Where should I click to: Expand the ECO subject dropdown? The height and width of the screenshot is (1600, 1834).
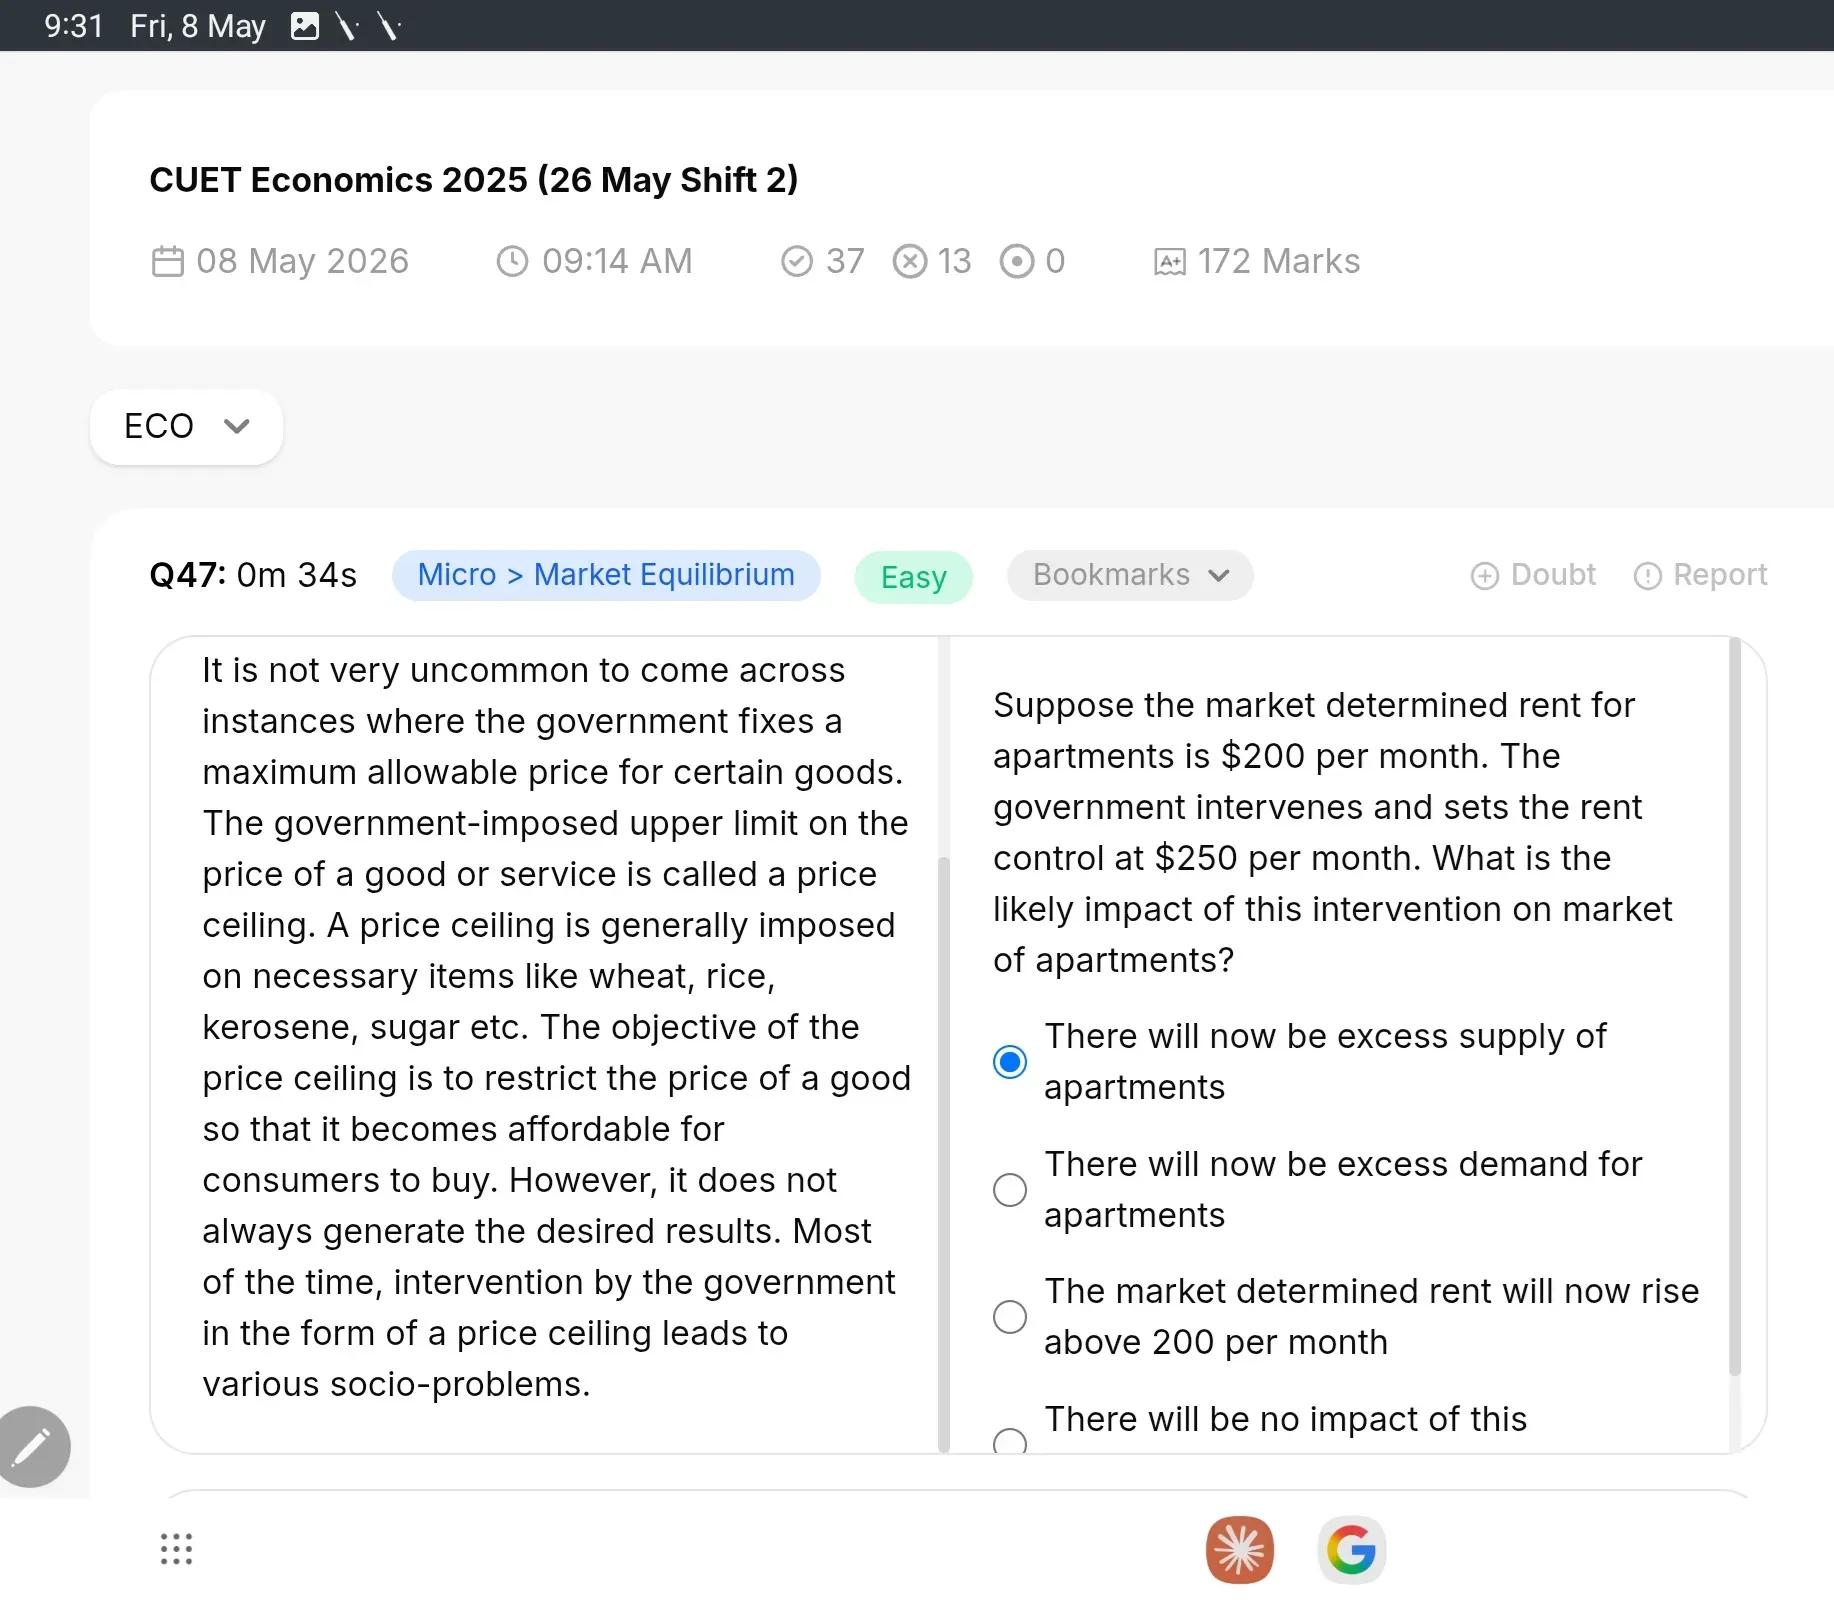pos(186,426)
